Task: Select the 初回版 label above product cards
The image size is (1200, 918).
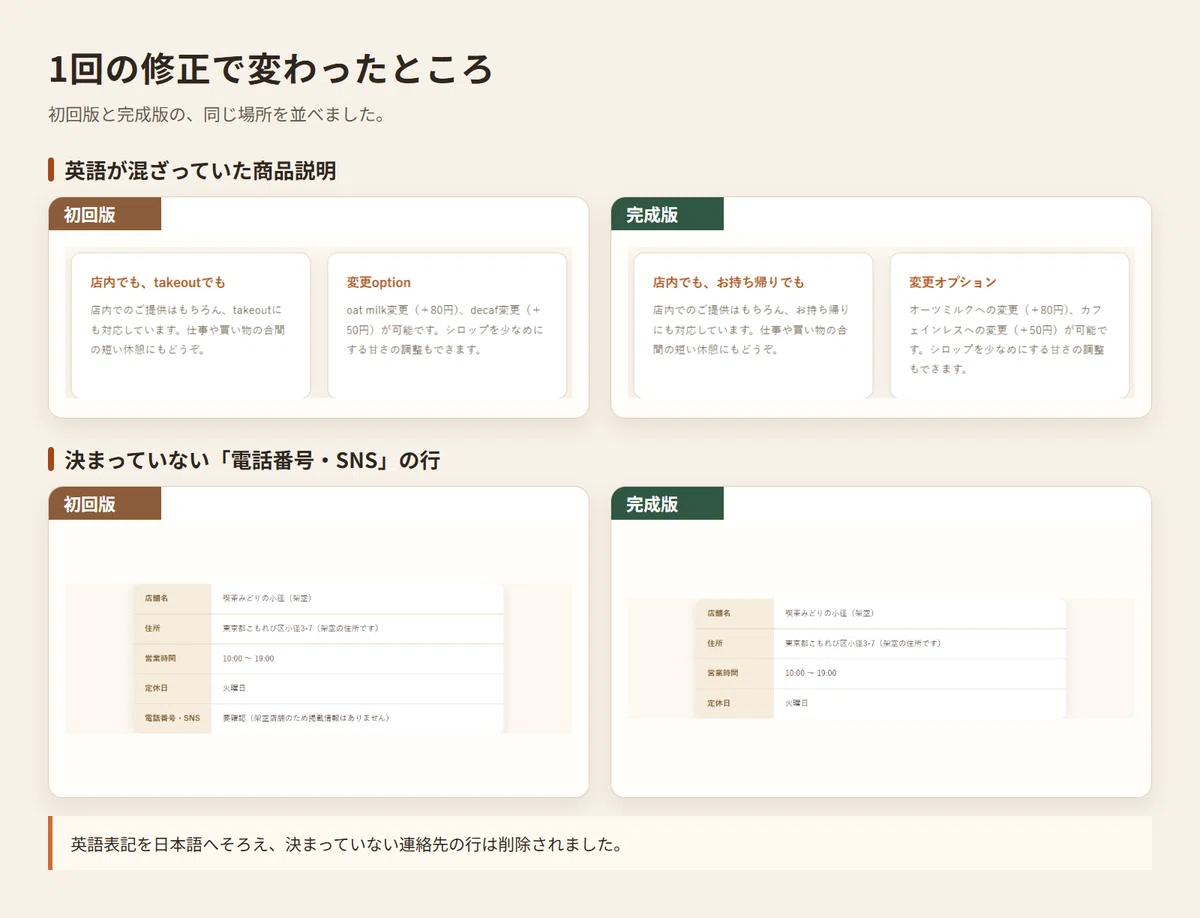Action: pos(105,214)
